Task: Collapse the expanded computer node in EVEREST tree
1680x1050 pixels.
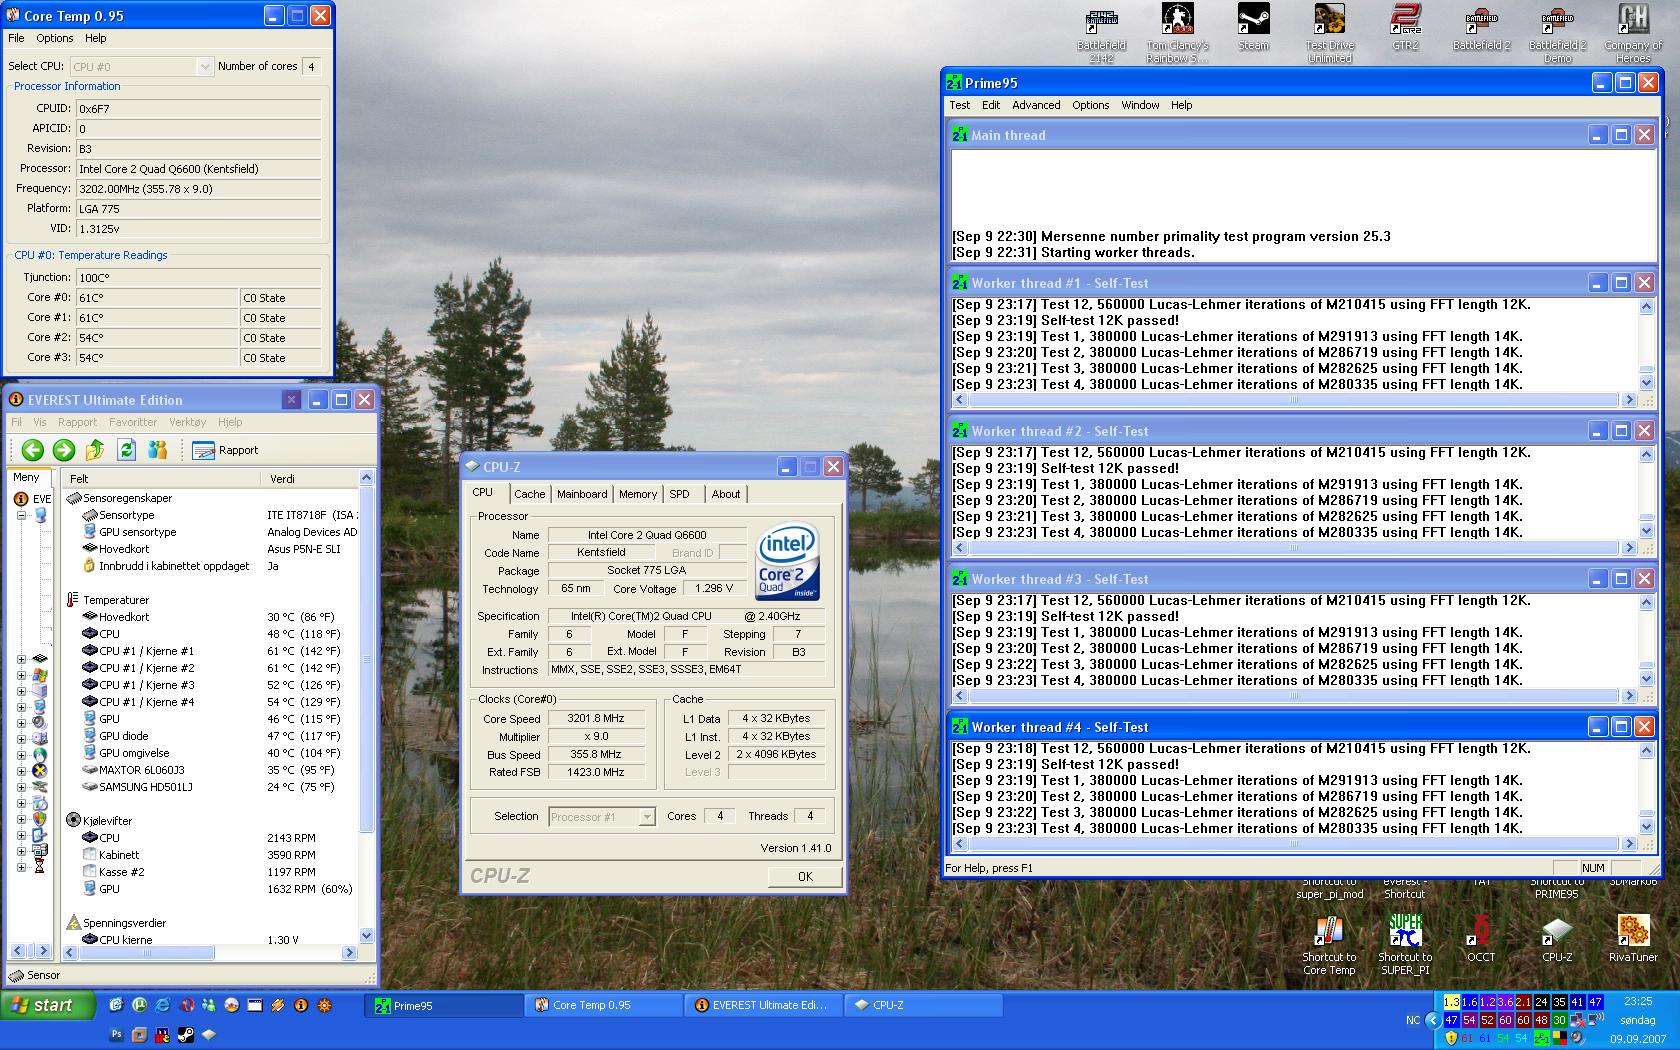Action: click(21, 516)
